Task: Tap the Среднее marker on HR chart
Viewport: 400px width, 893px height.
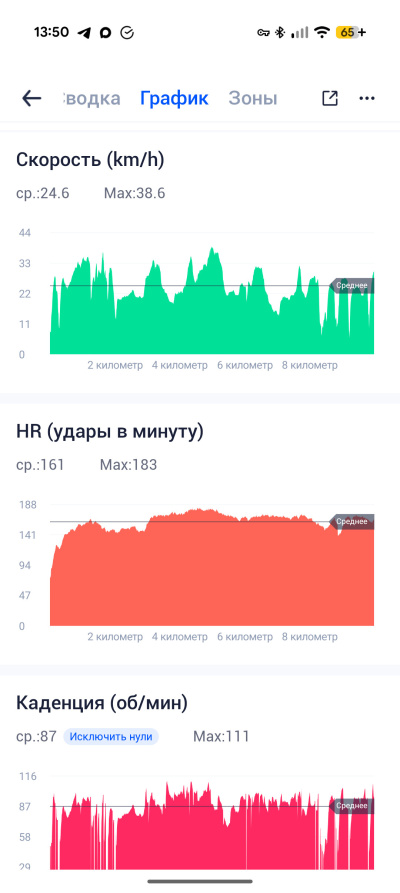Action: pyautogui.click(x=352, y=521)
